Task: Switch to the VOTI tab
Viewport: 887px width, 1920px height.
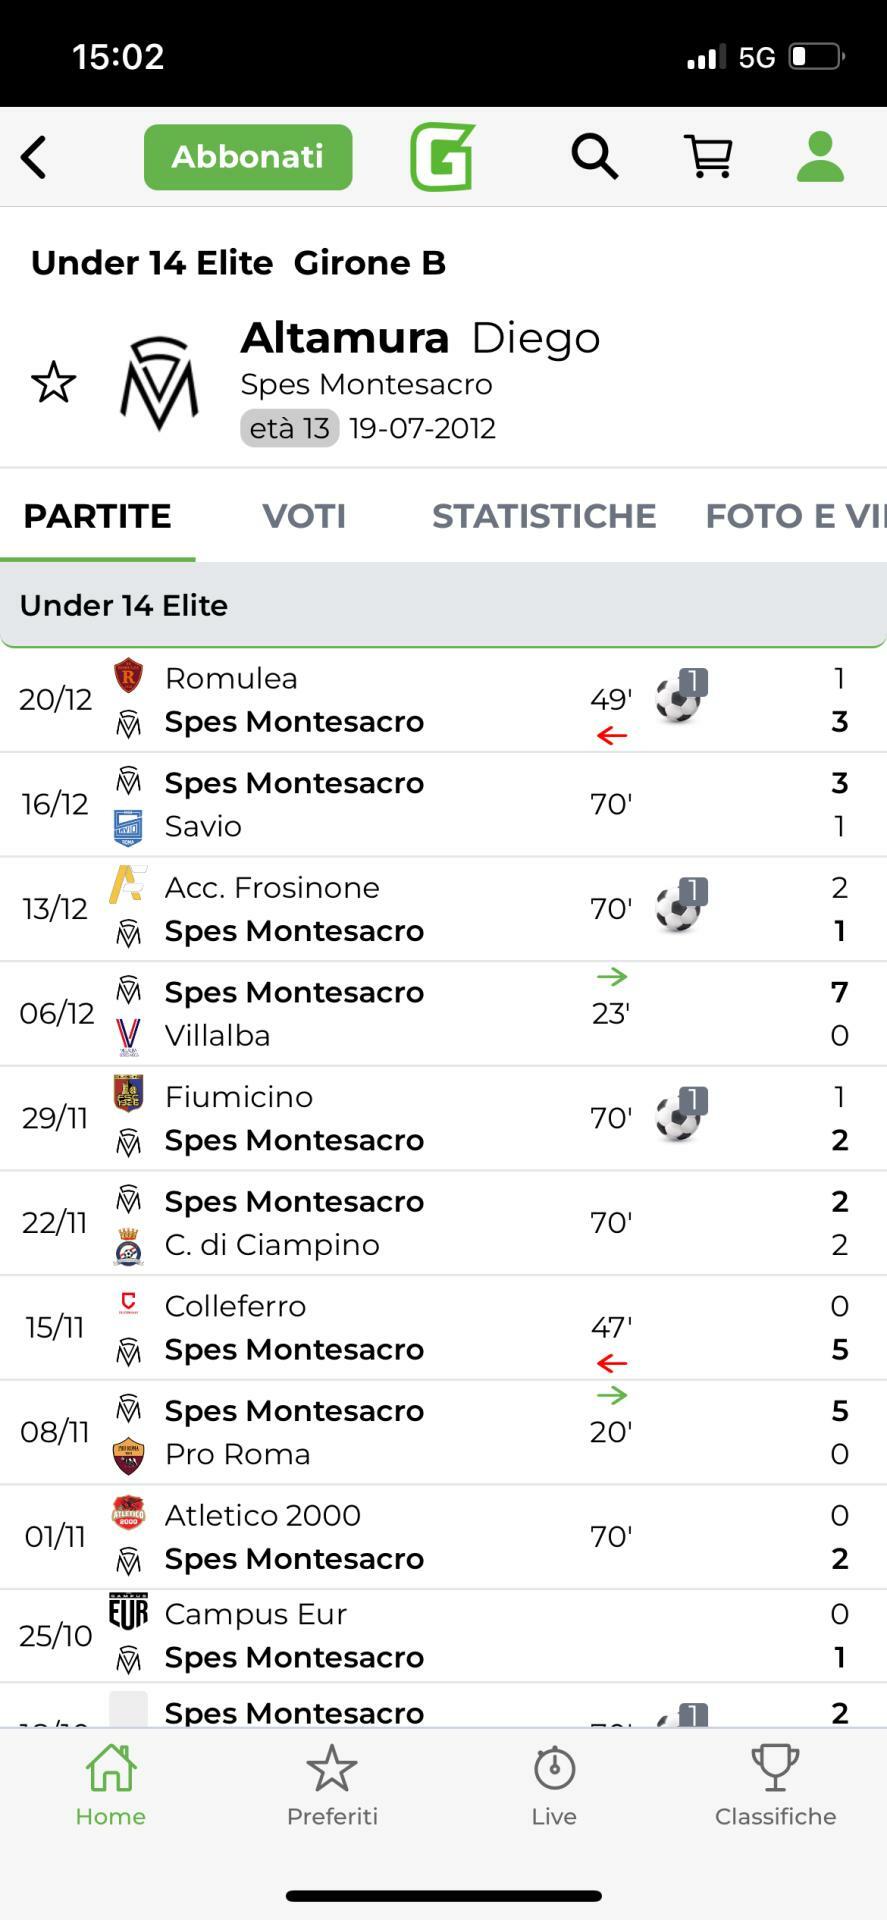Action: [x=304, y=516]
